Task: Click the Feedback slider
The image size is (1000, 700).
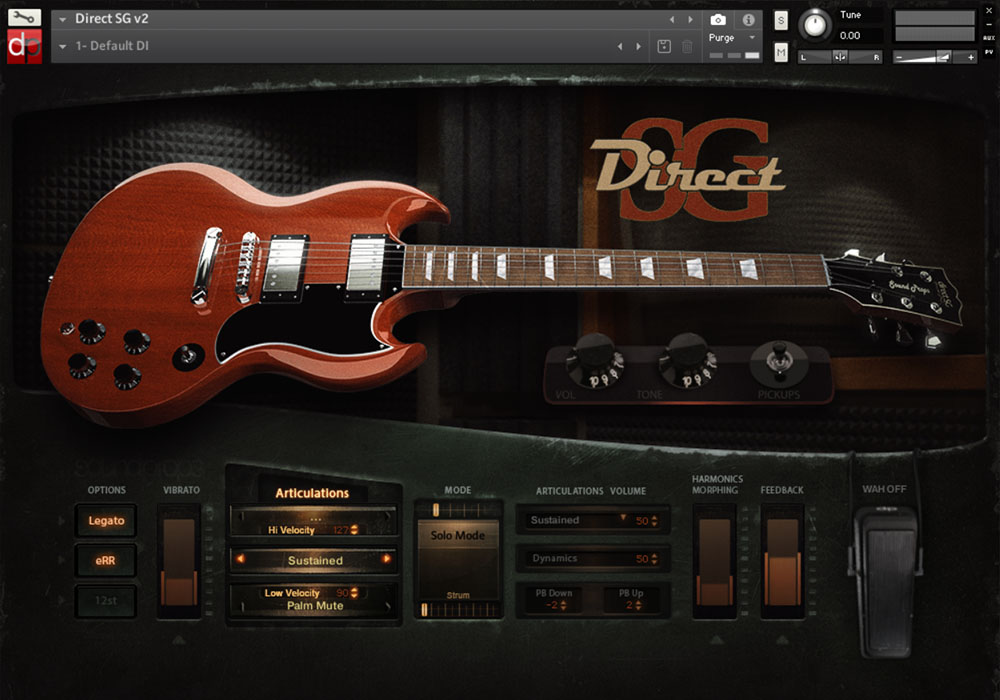Action: pyautogui.click(x=783, y=561)
